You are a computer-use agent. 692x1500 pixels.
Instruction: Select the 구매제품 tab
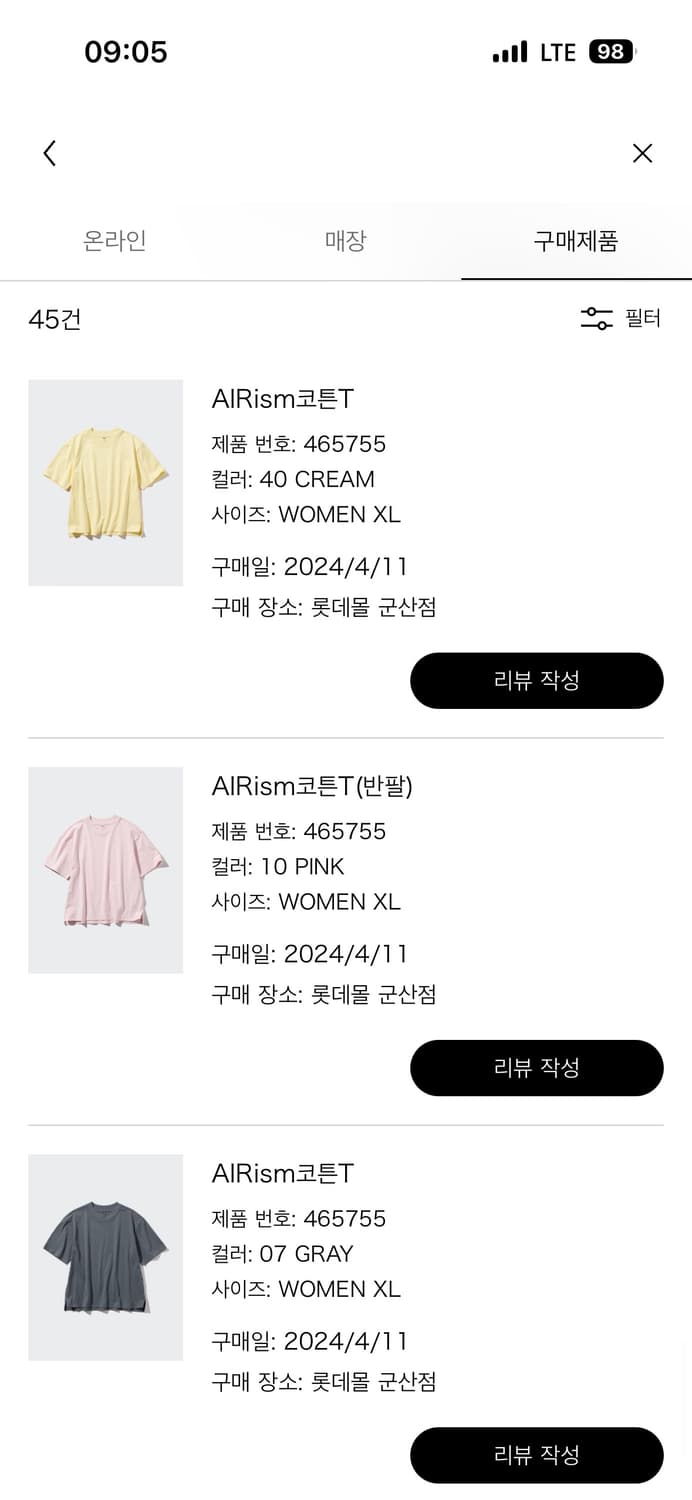(x=576, y=241)
